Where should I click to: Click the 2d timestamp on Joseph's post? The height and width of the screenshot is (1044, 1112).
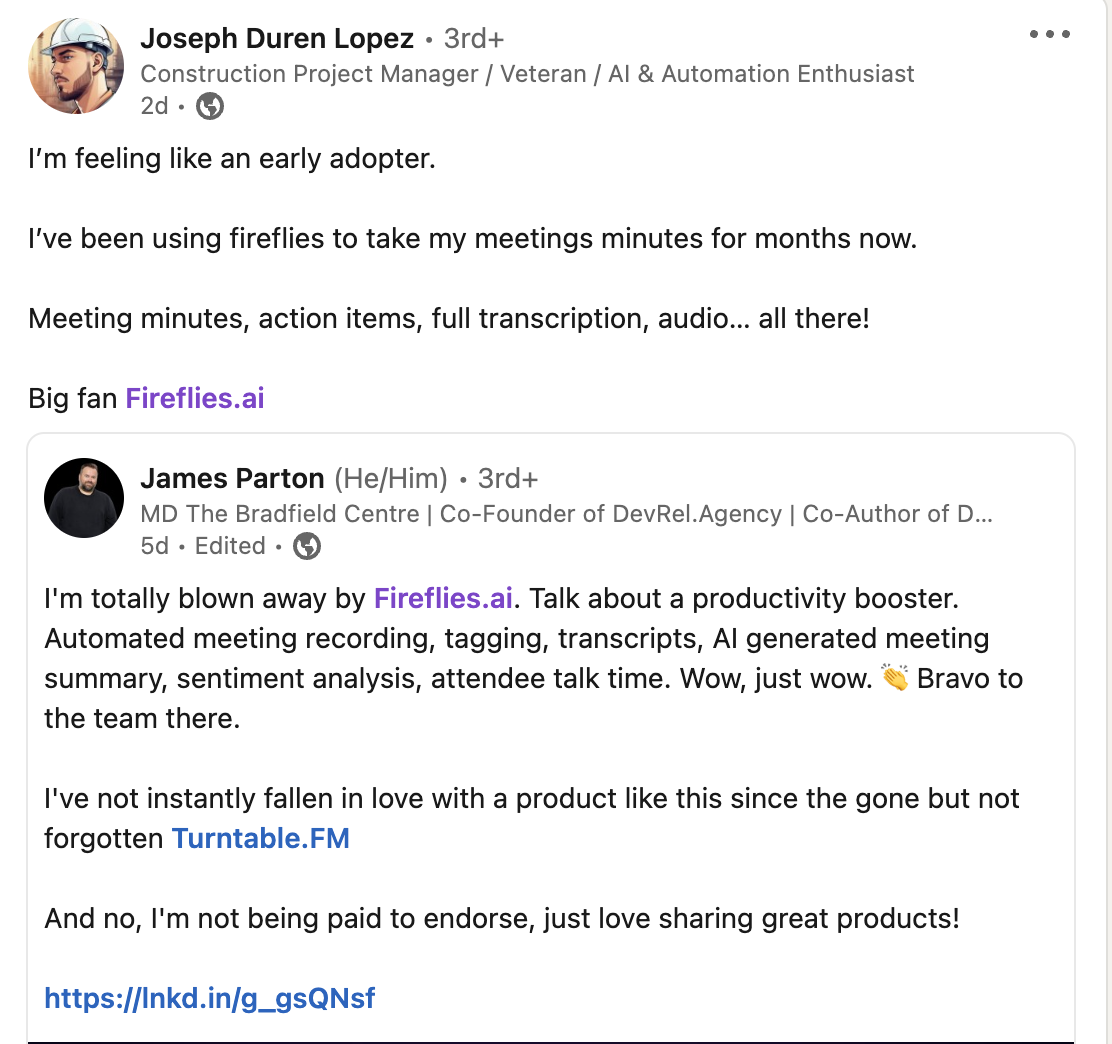coord(153,105)
